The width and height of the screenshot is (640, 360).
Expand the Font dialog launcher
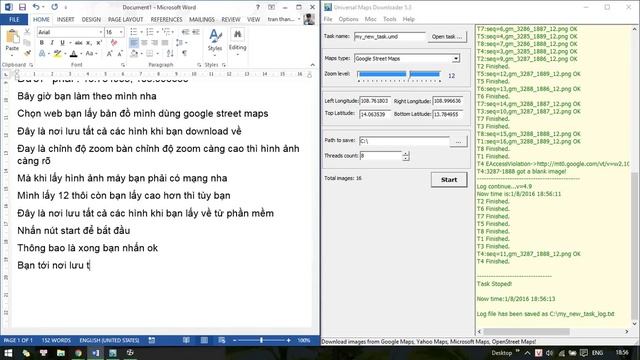pos(123,65)
